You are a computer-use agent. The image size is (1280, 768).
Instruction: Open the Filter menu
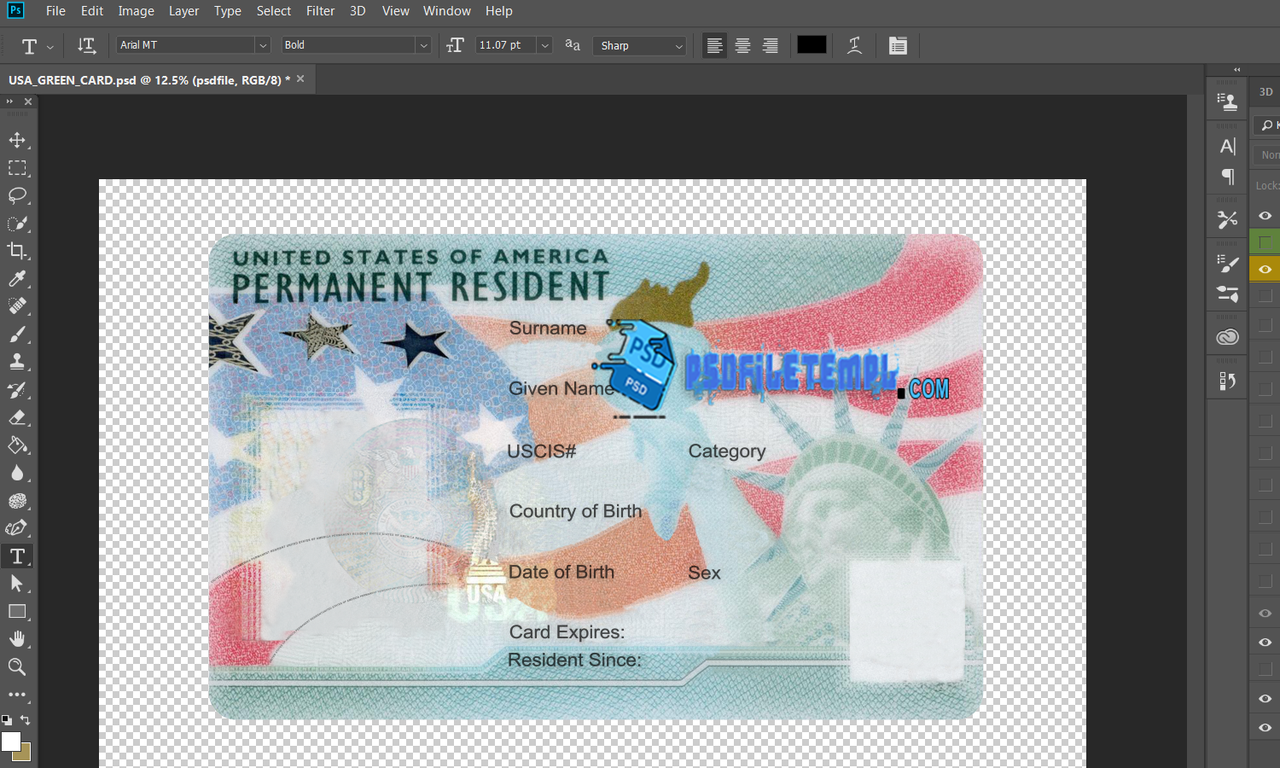coord(320,11)
